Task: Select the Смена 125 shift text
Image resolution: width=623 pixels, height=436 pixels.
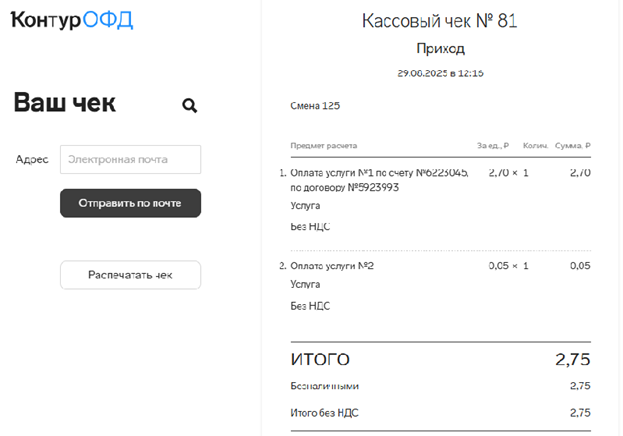Action: [315, 106]
